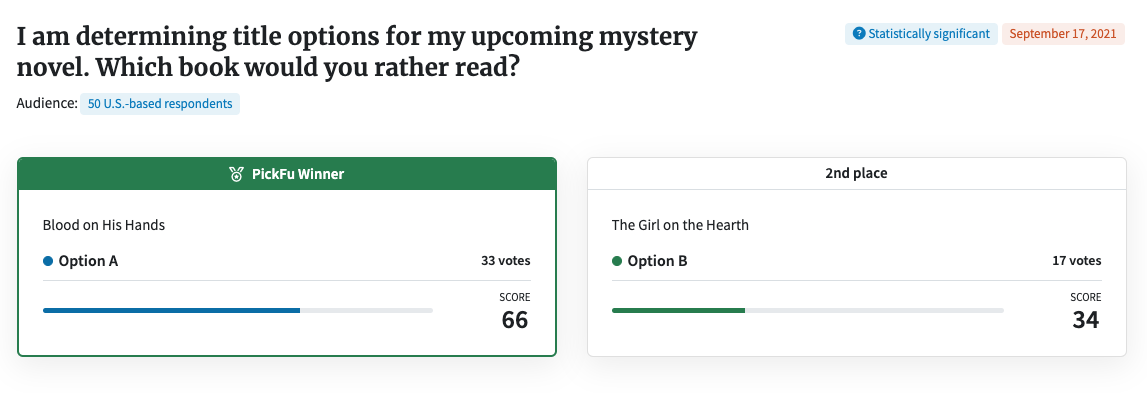The image size is (1147, 393).
Task: Click The Girl on the Hearth title
Action: (x=680, y=225)
